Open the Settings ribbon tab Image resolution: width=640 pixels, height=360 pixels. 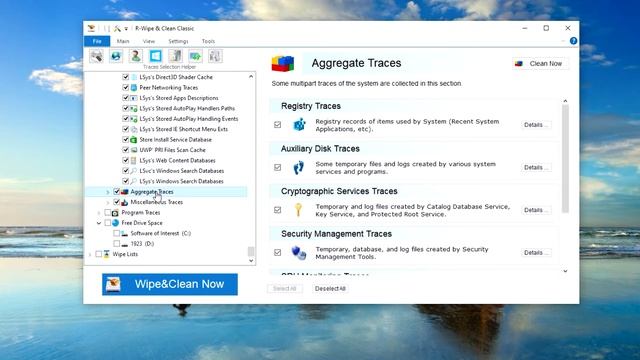click(x=178, y=41)
